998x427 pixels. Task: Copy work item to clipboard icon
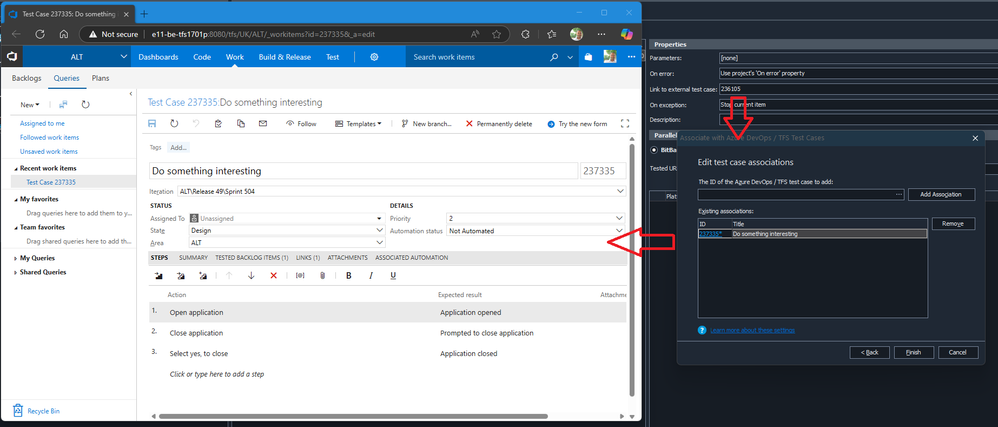(x=218, y=123)
